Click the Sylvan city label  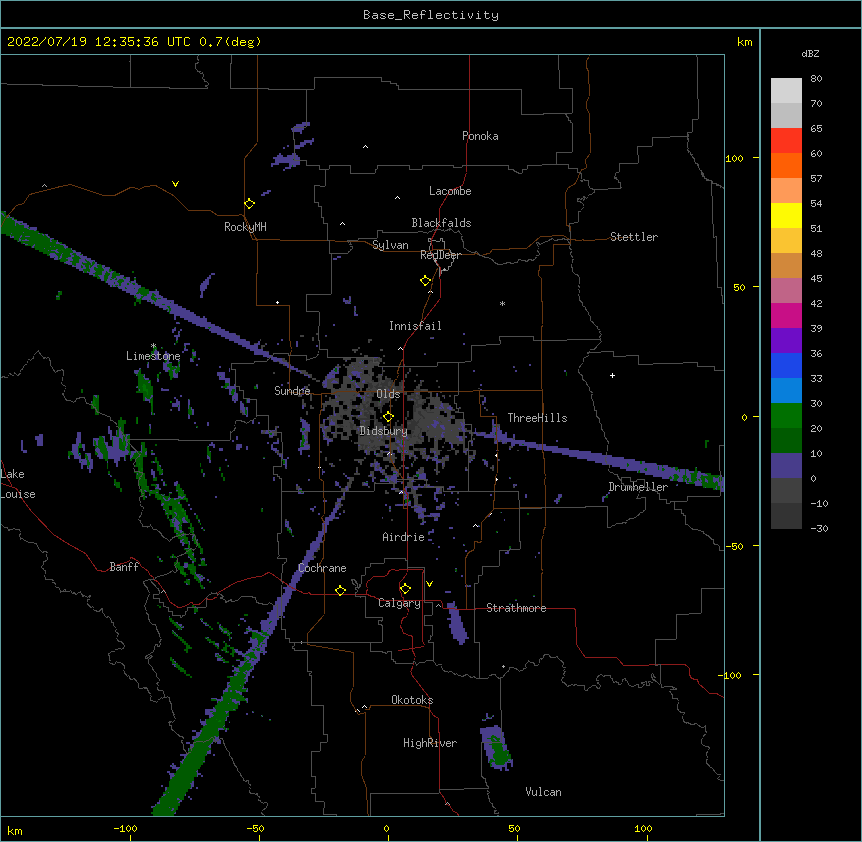(x=390, y=245)
